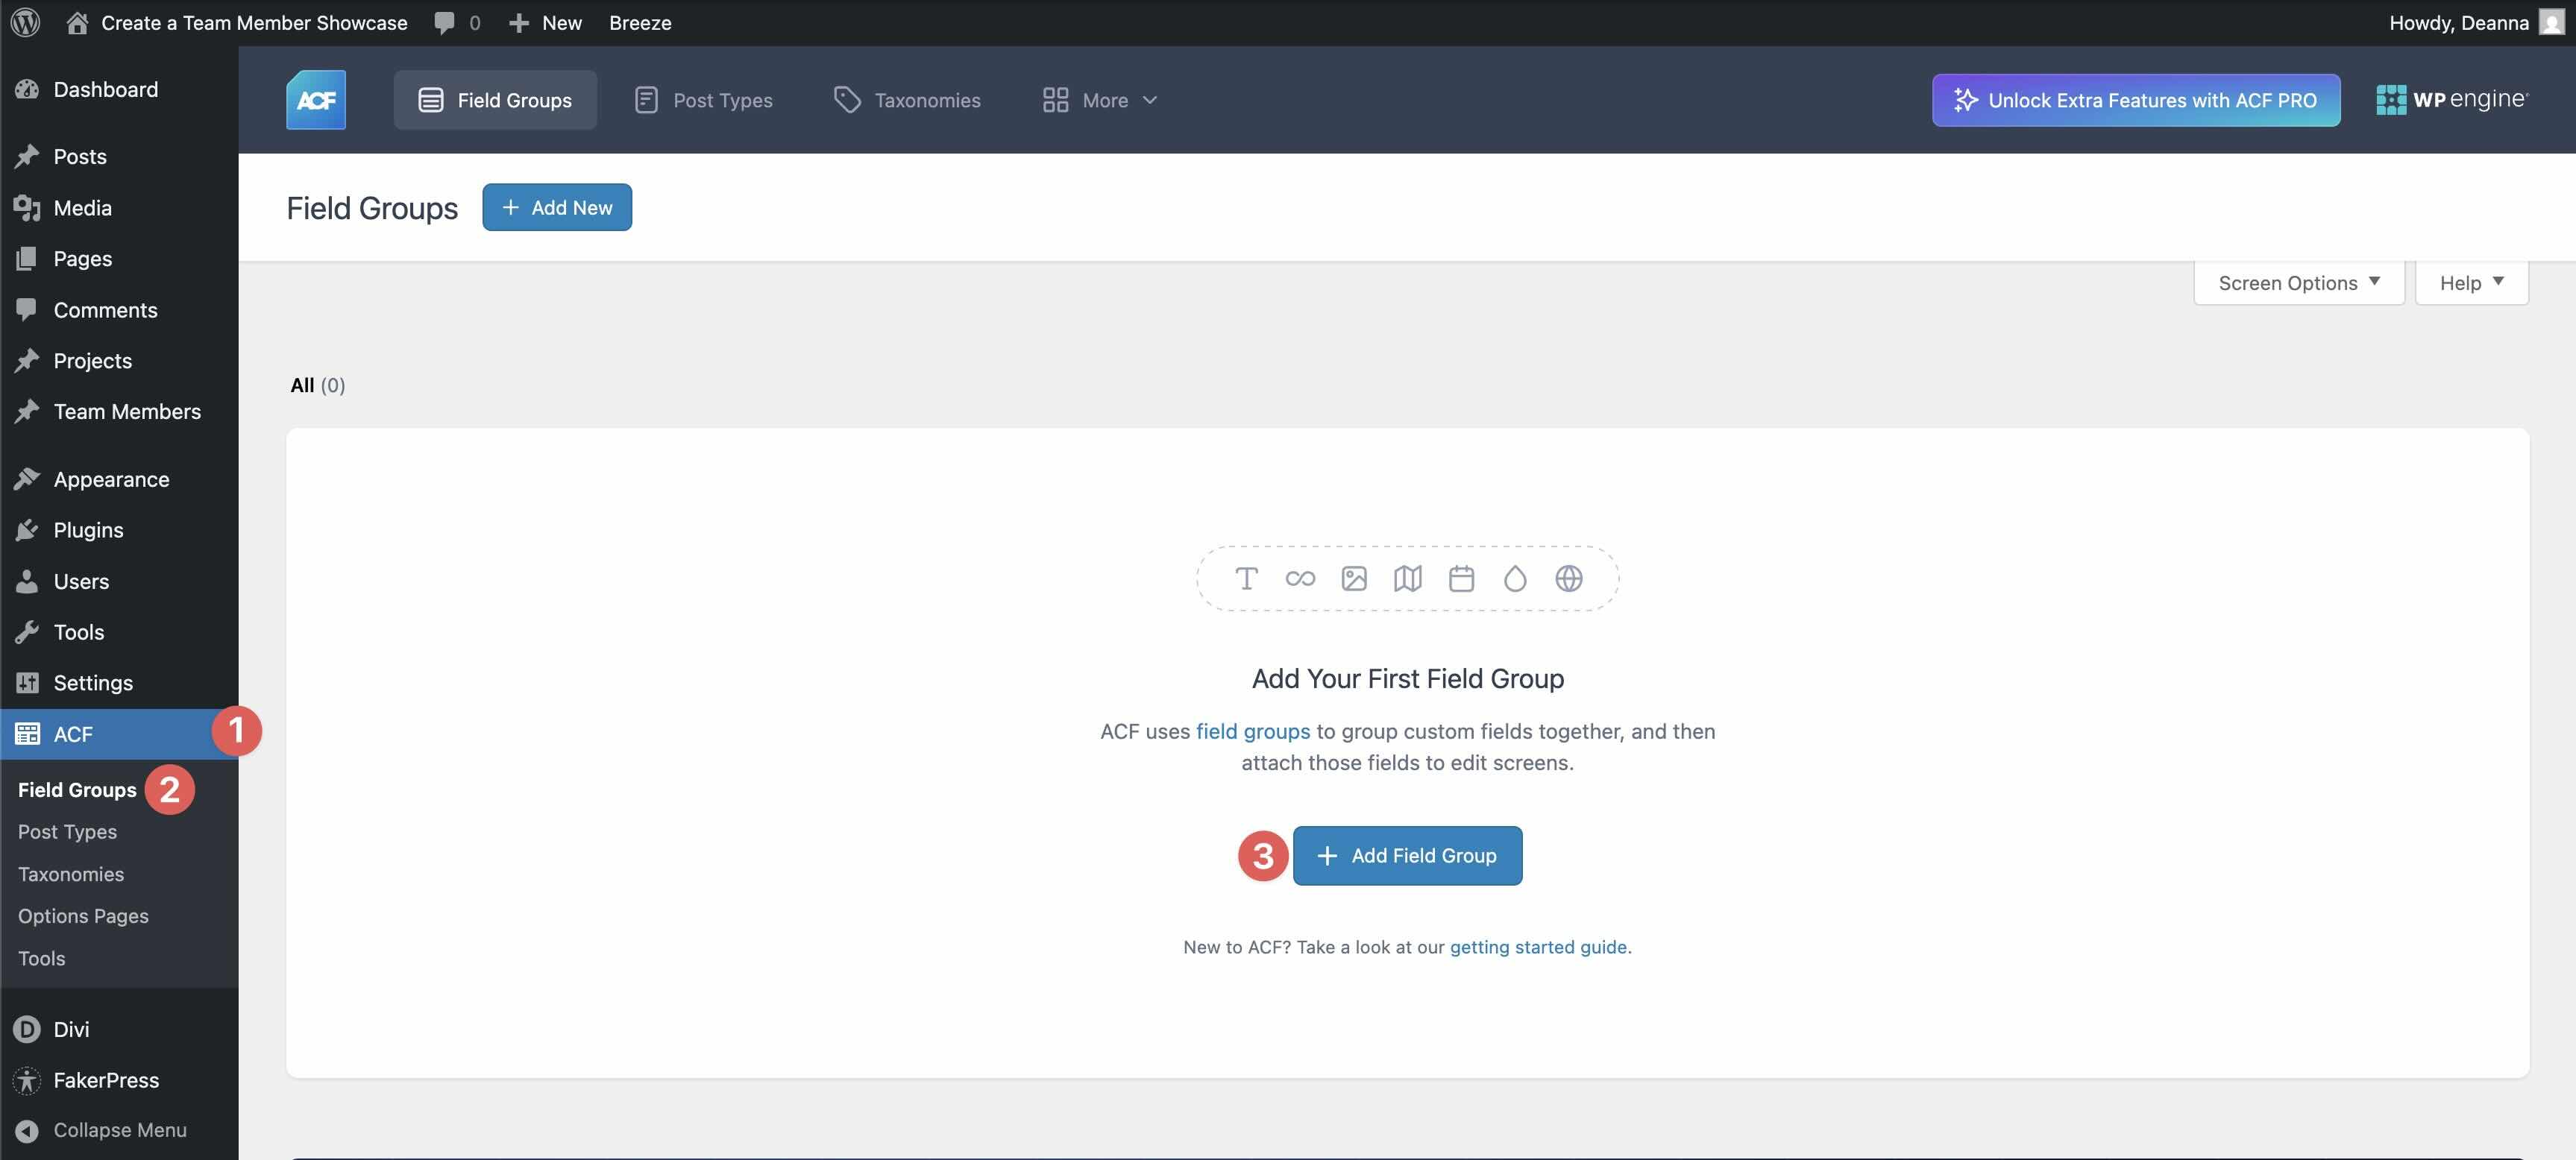Click the WordPress logo in the admin bar
Screen dimensions: 2576x1160
24,22
